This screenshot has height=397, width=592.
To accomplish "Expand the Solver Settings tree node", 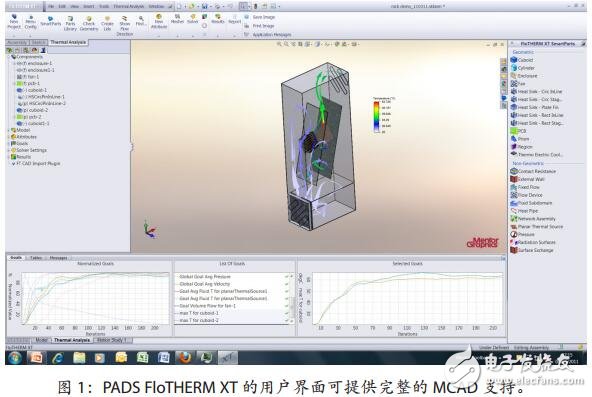I will pos(9,150).
